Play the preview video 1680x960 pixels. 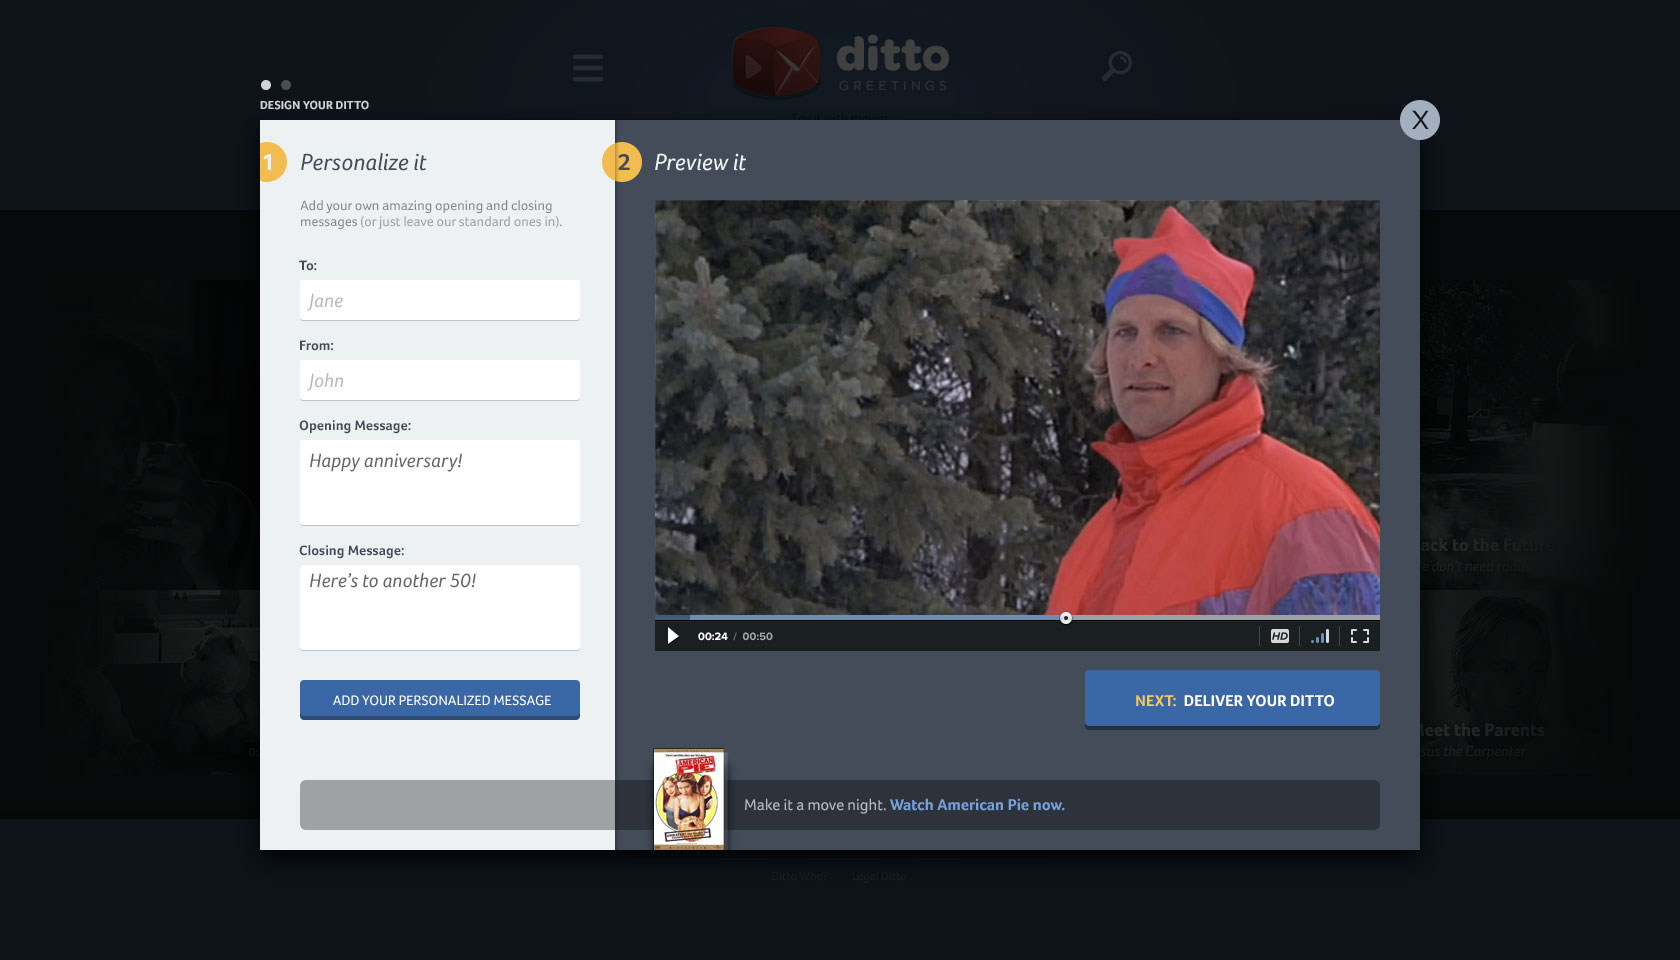click(x=672, y=635)
